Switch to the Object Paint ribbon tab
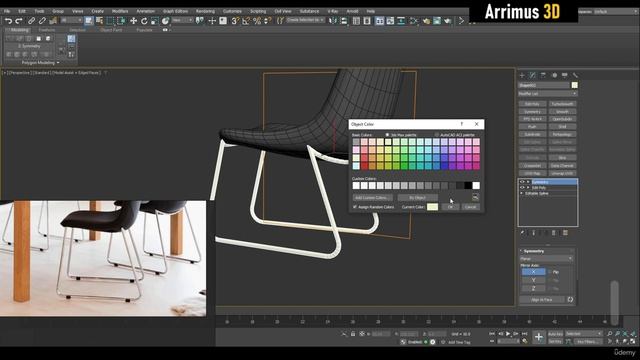The height and width of the screenshot is (360, 640). pyautogui.click(x=111, y=30)
